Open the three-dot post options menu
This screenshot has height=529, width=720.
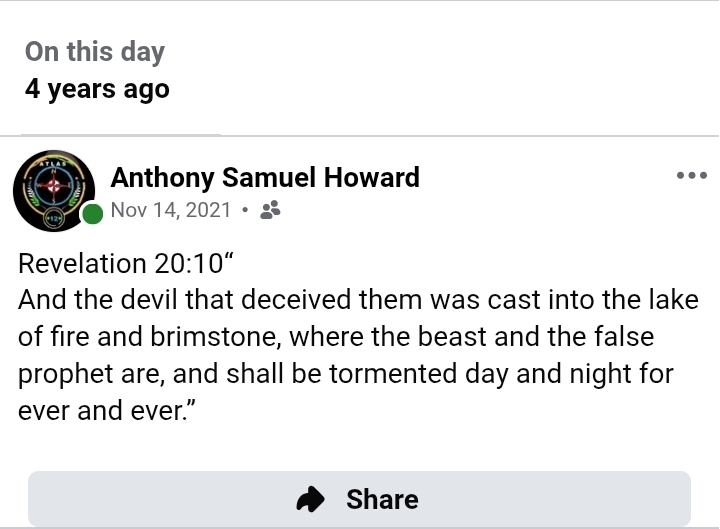point(691,175)
